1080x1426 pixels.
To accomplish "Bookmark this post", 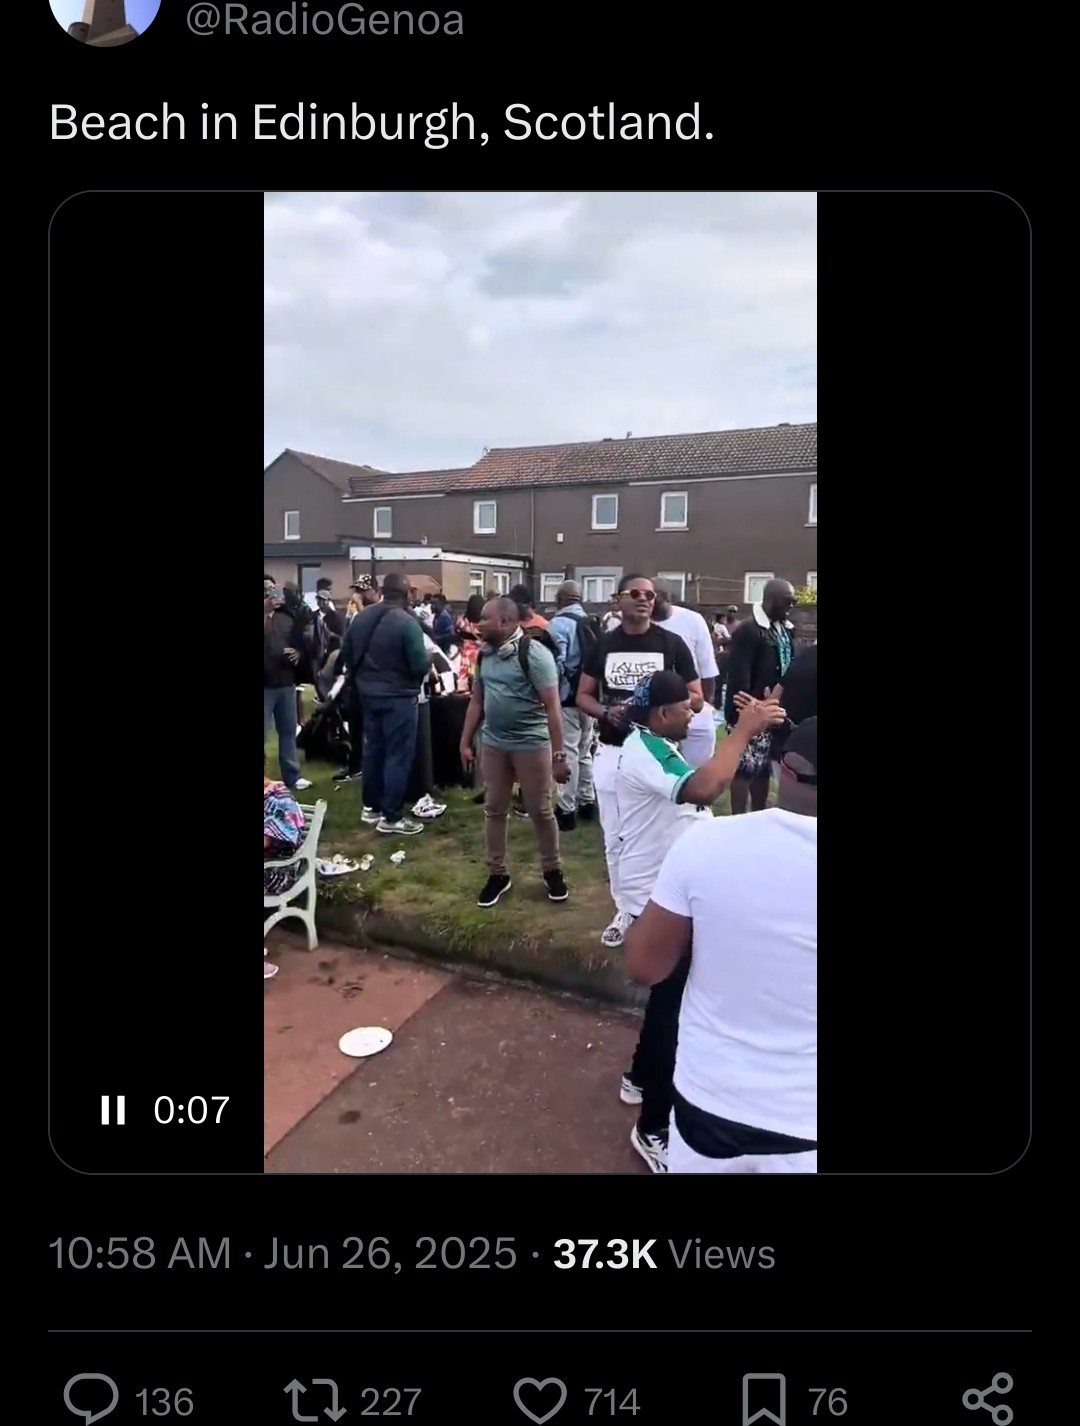I will point(764,1399).
